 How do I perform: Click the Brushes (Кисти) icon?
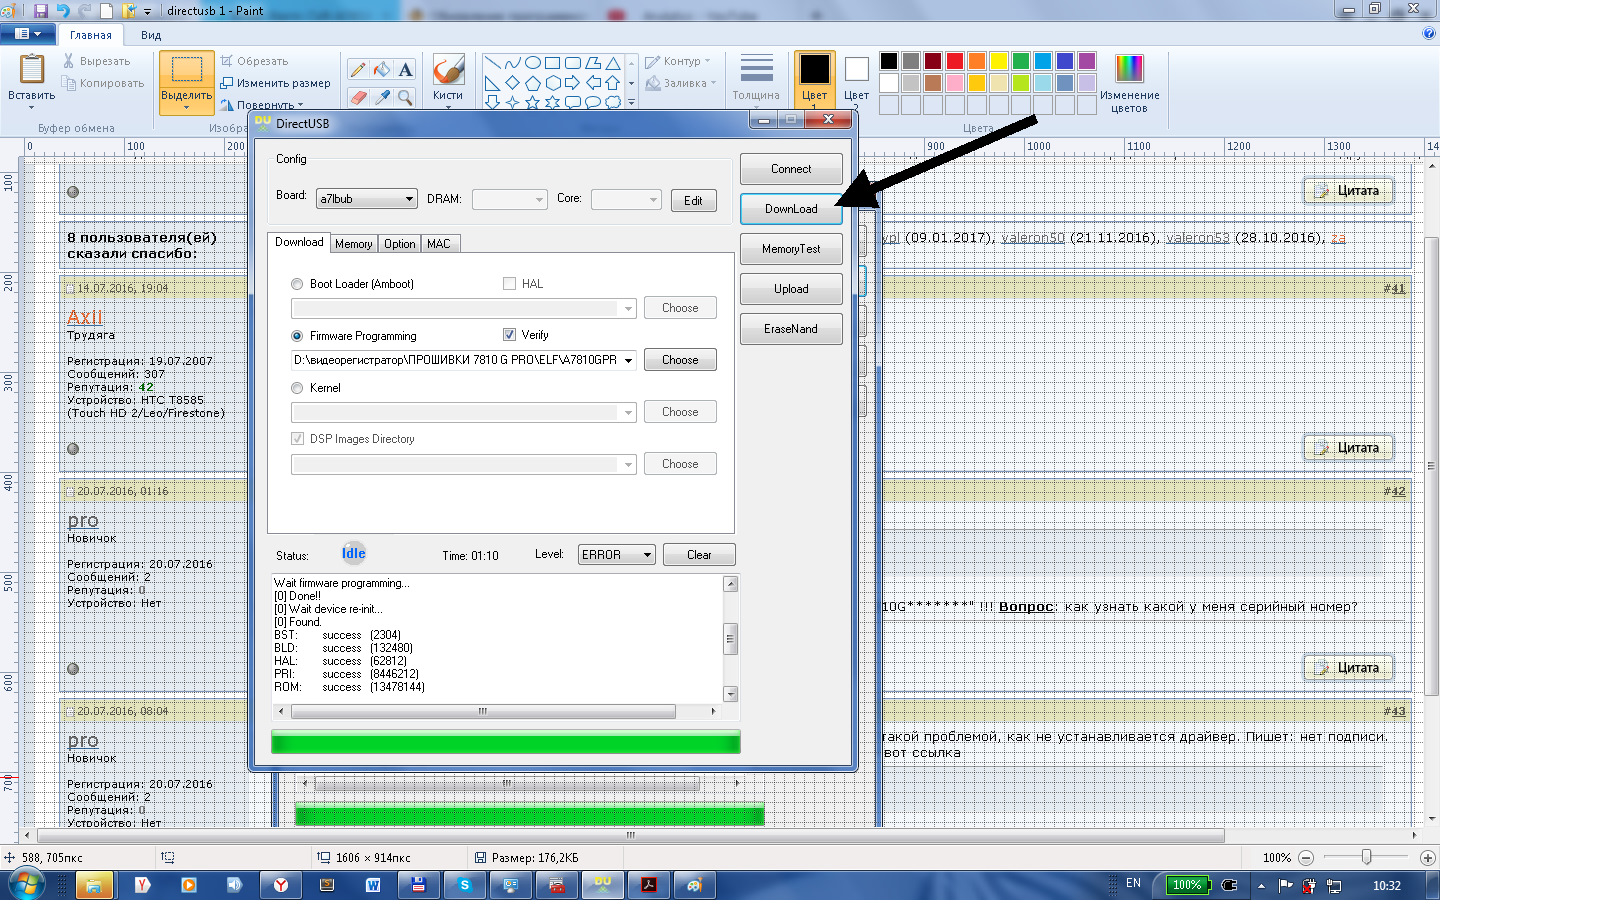click(448, 70)
